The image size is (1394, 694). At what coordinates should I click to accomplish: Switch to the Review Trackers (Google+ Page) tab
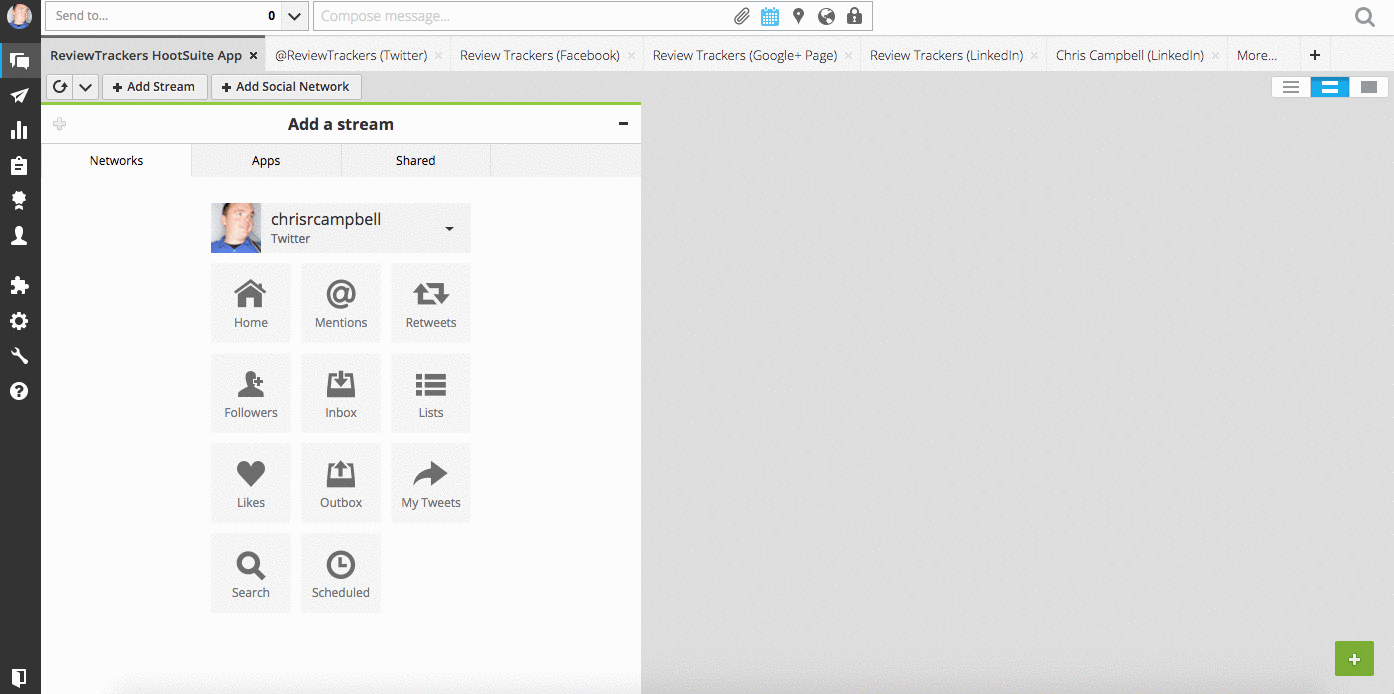(745, 56)
